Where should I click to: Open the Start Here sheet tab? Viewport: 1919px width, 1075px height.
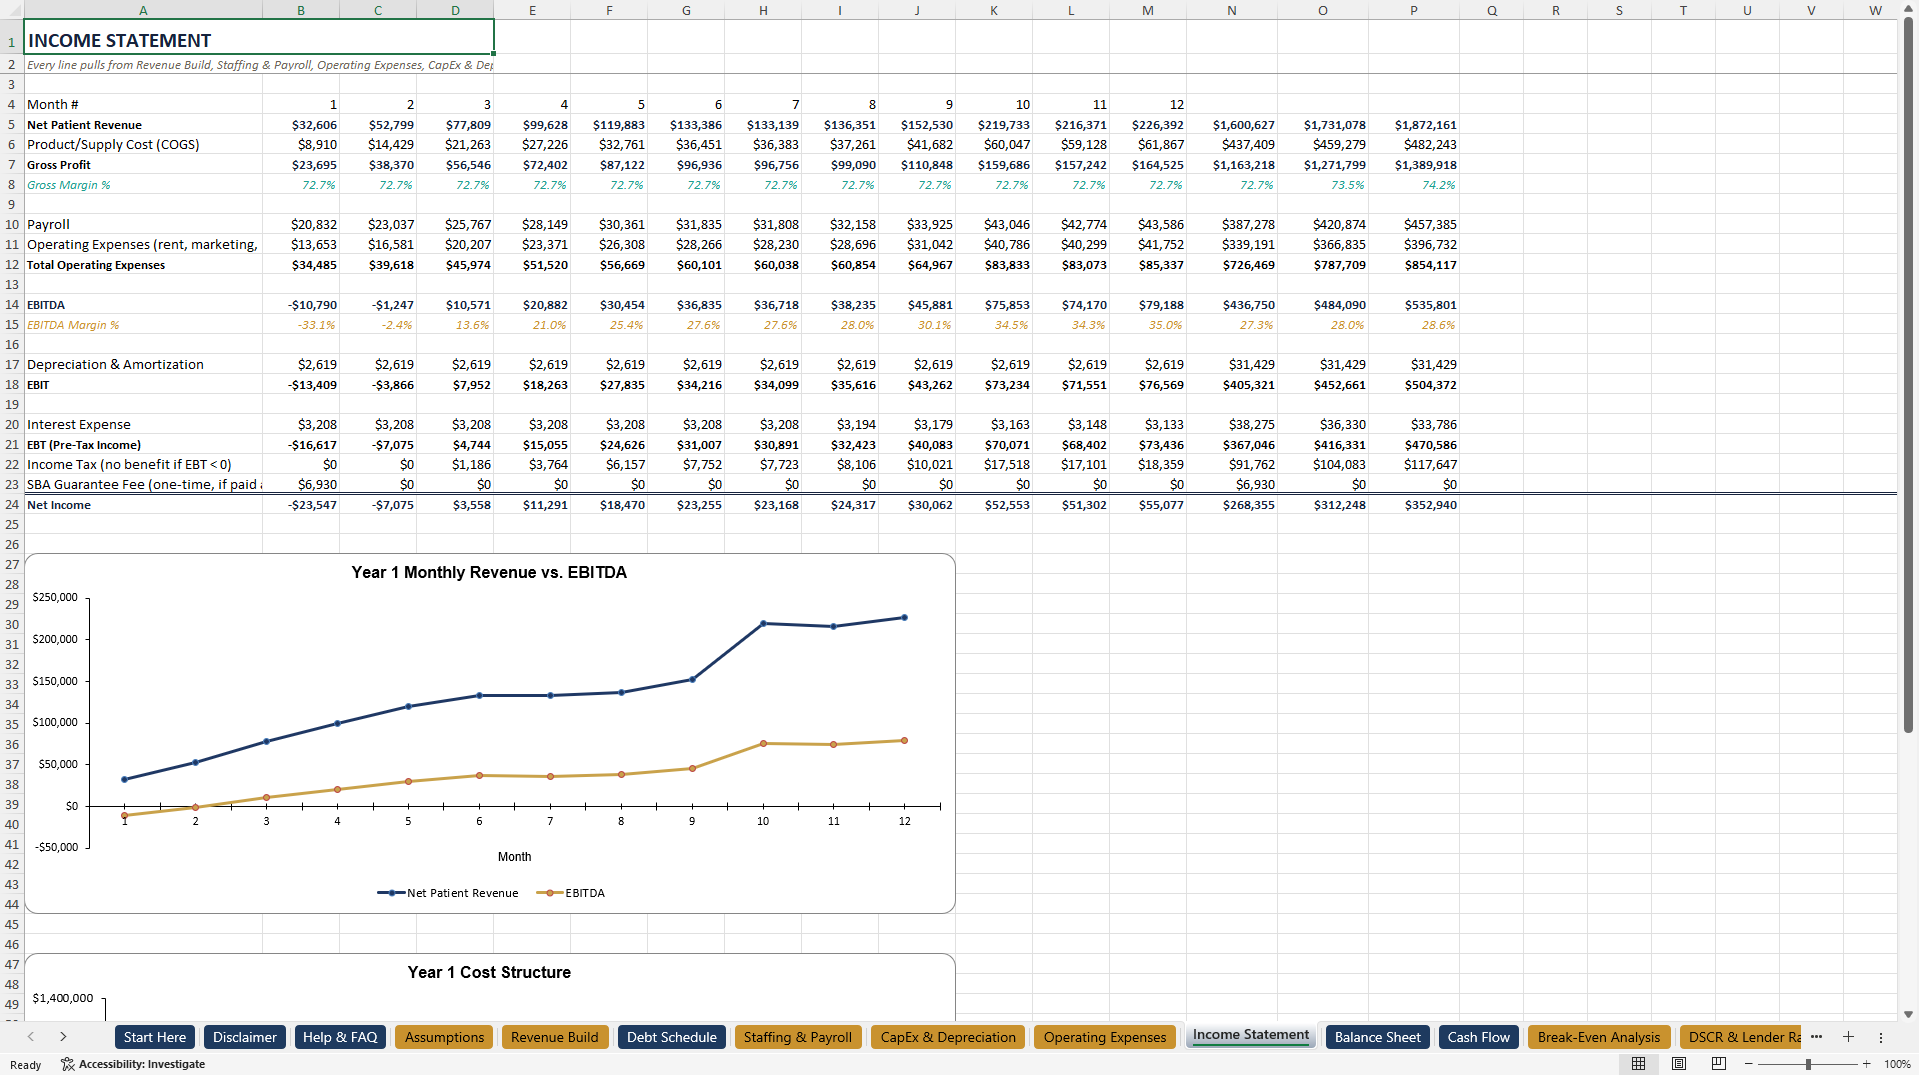click(155, 1037)
